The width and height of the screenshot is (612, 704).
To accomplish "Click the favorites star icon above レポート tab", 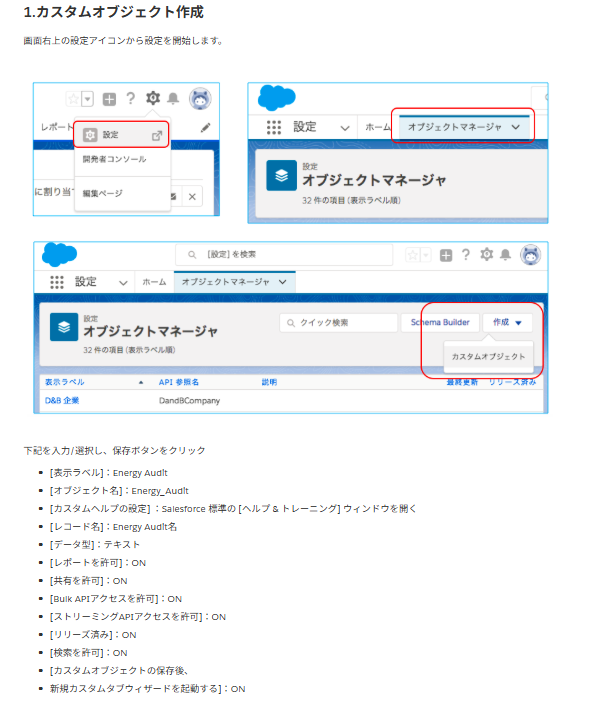I will point(73,99).
